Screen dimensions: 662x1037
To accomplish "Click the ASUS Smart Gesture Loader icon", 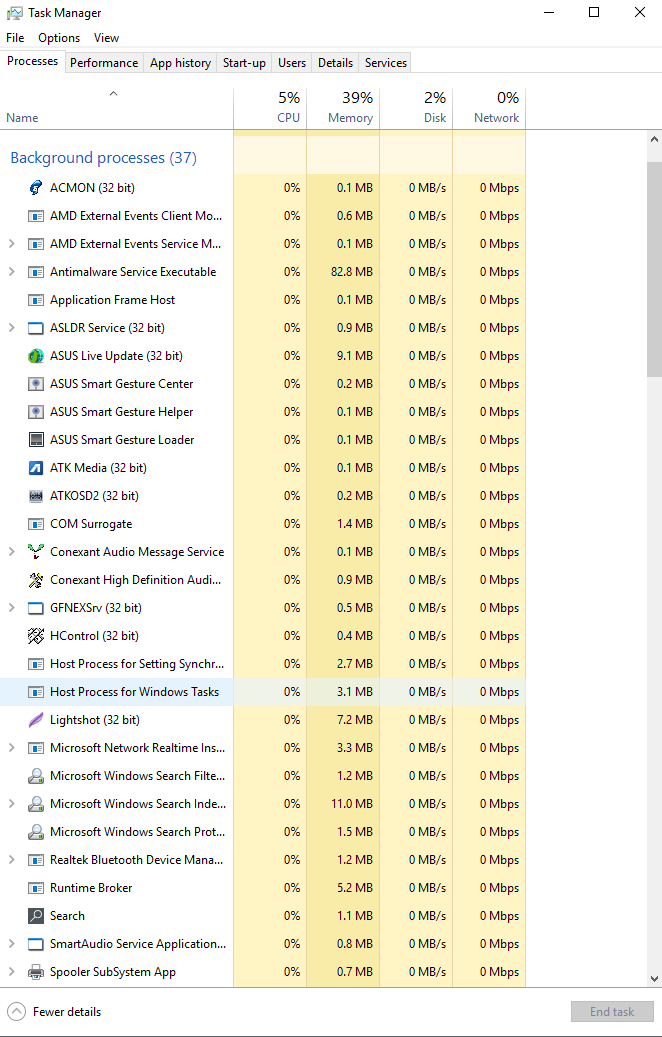I will coord(36,440).
